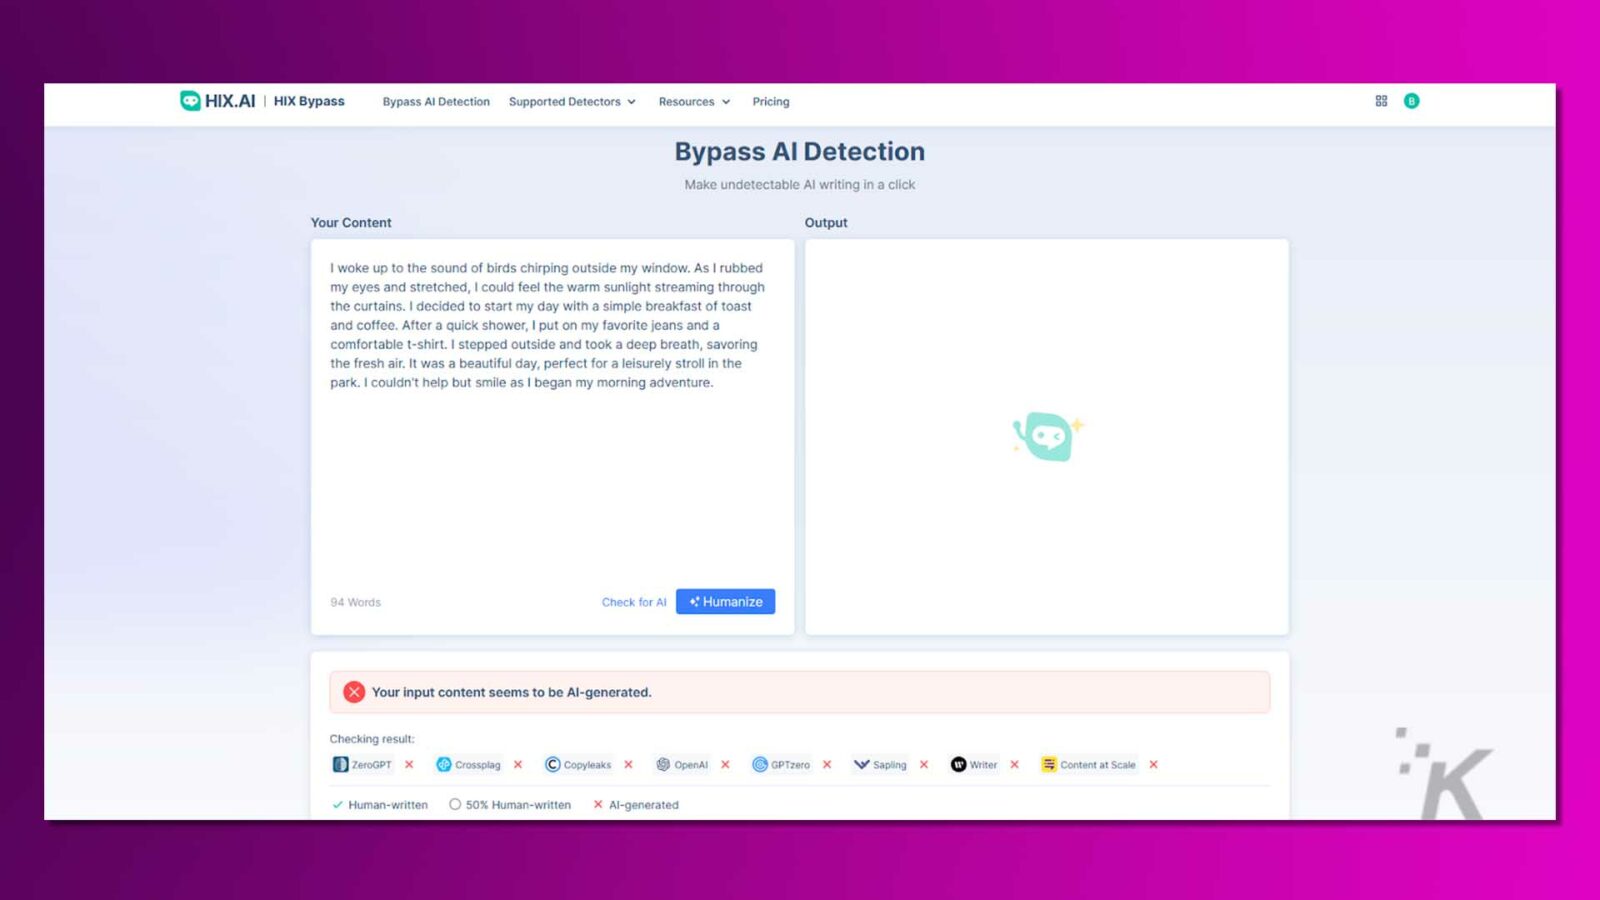
Task: Click the red X next to GPTzero
Action: [827, 765]
